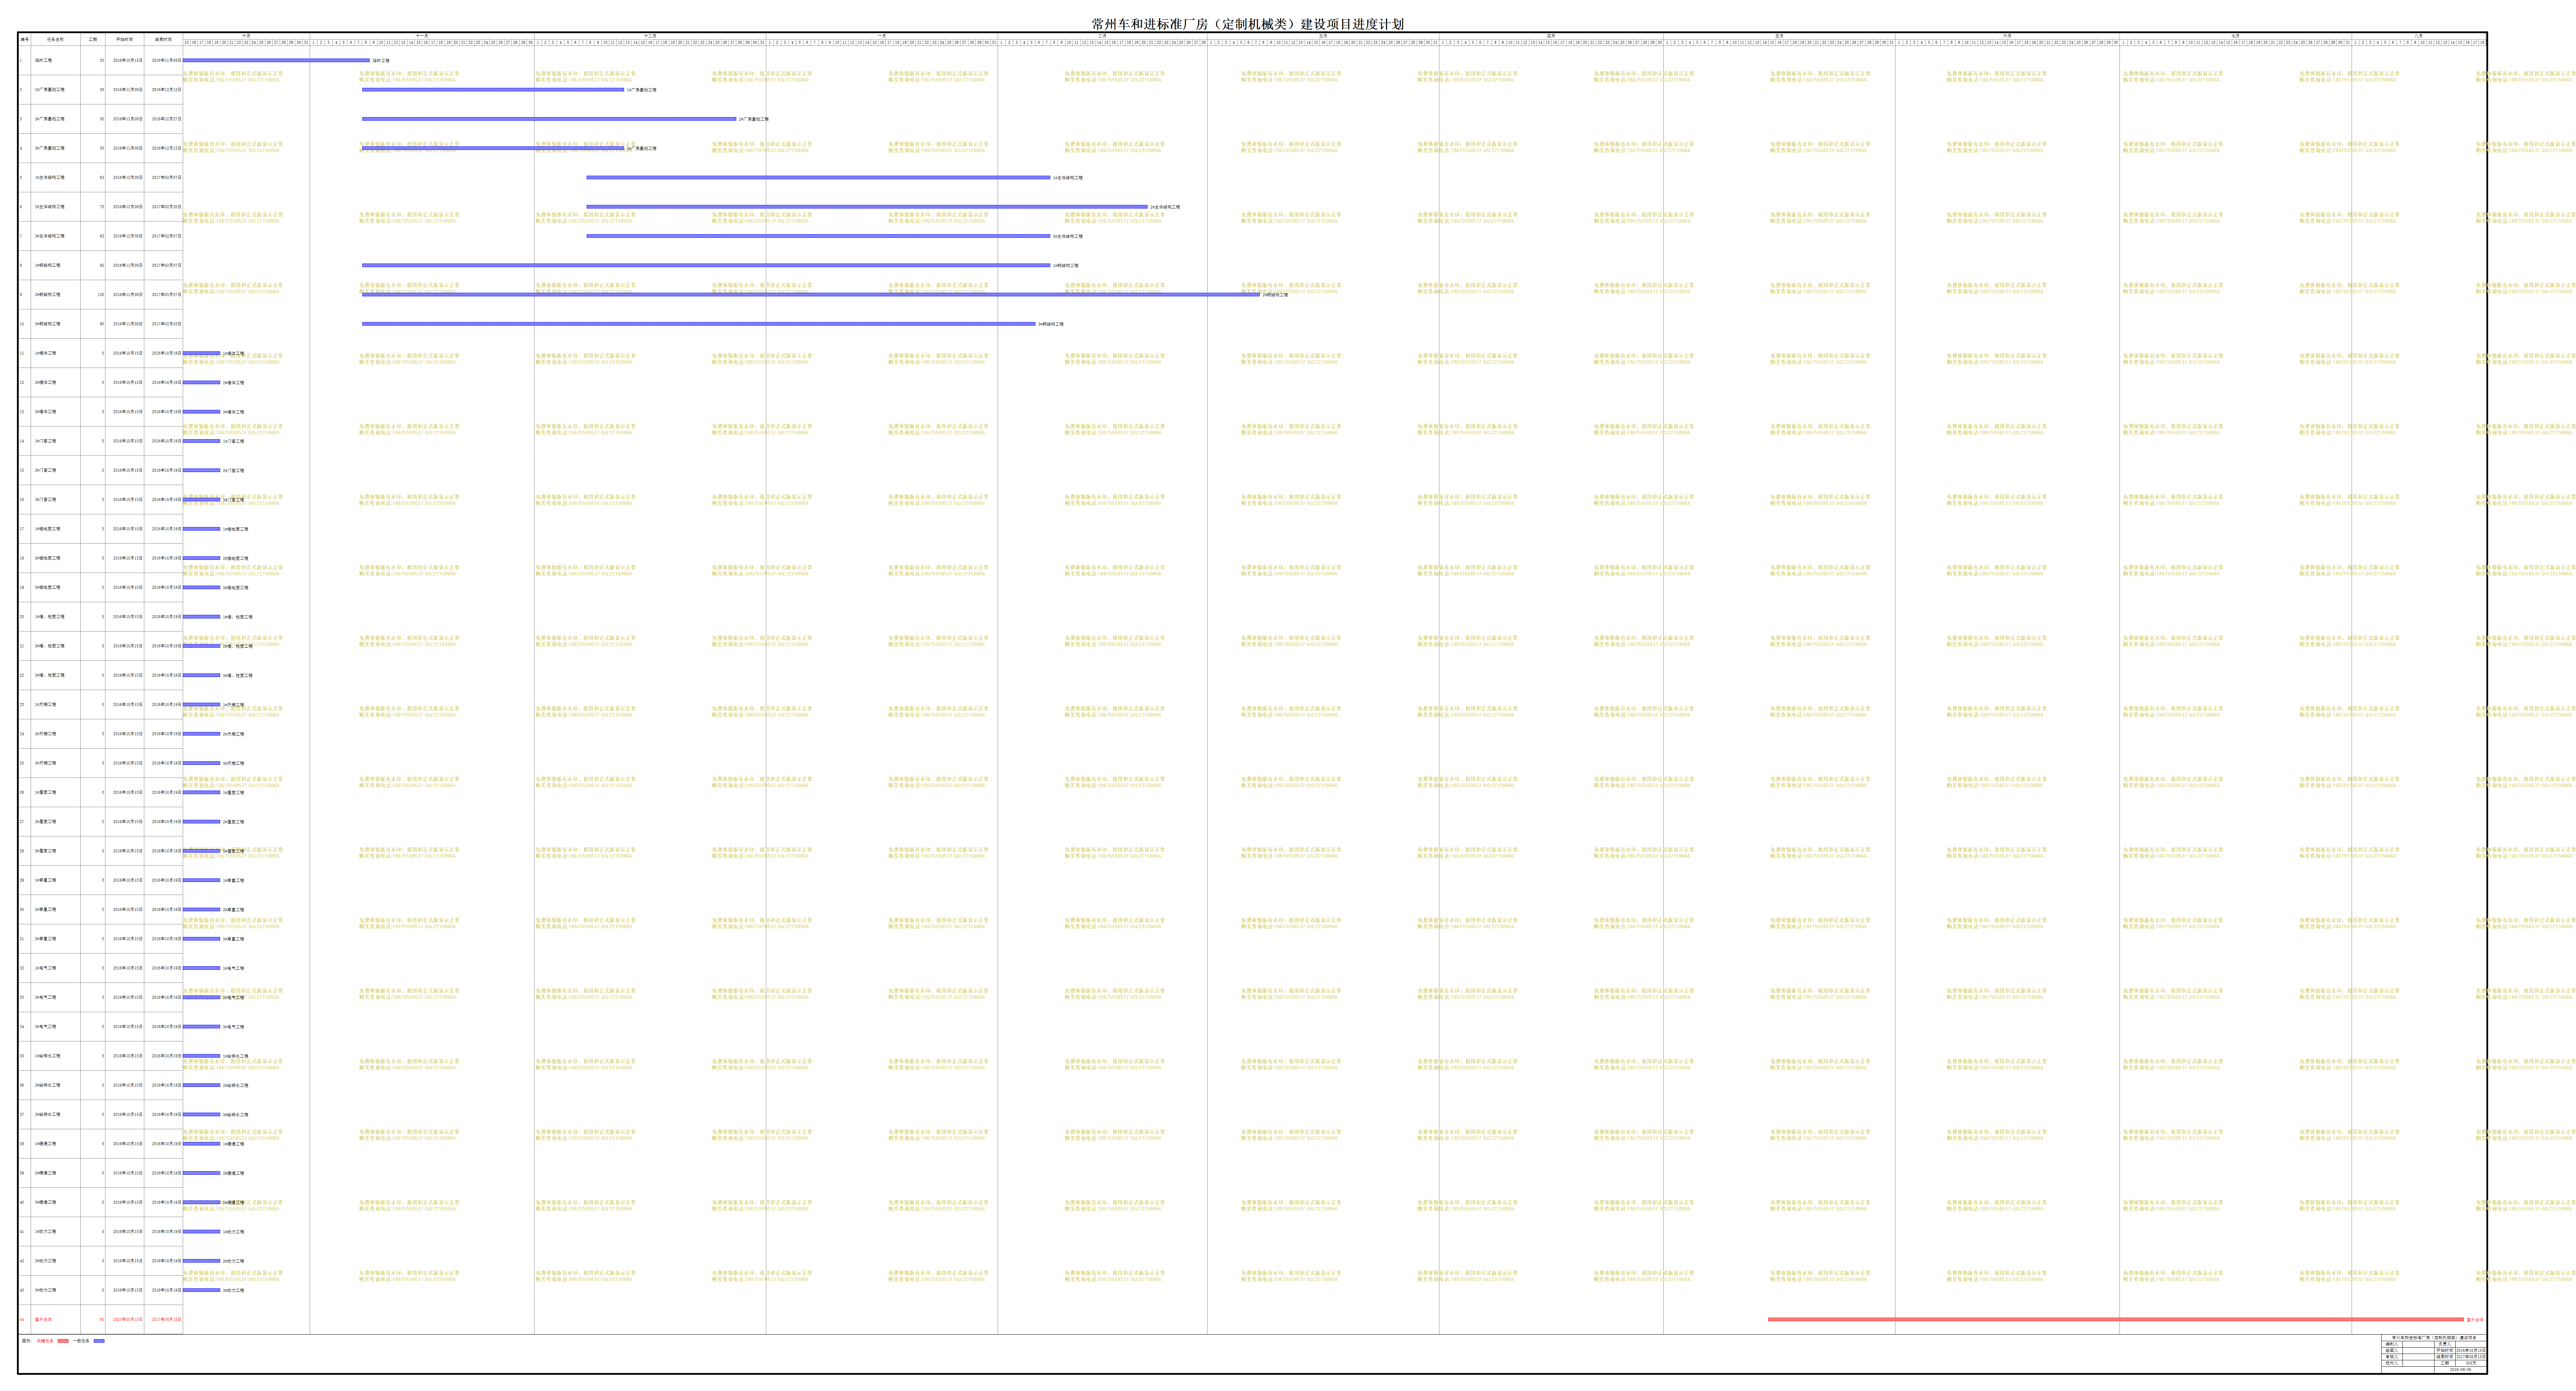The height and width of the screenshot is (1391, 2576).
Task: Click the 3#钢结构工程 Gantt bar
Action: pyautogui.click(x=698, y=323)
